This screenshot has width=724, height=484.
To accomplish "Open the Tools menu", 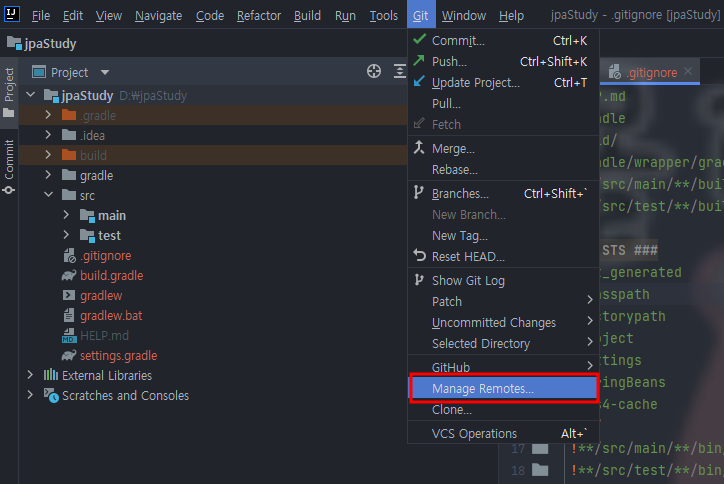I will 384,16.
